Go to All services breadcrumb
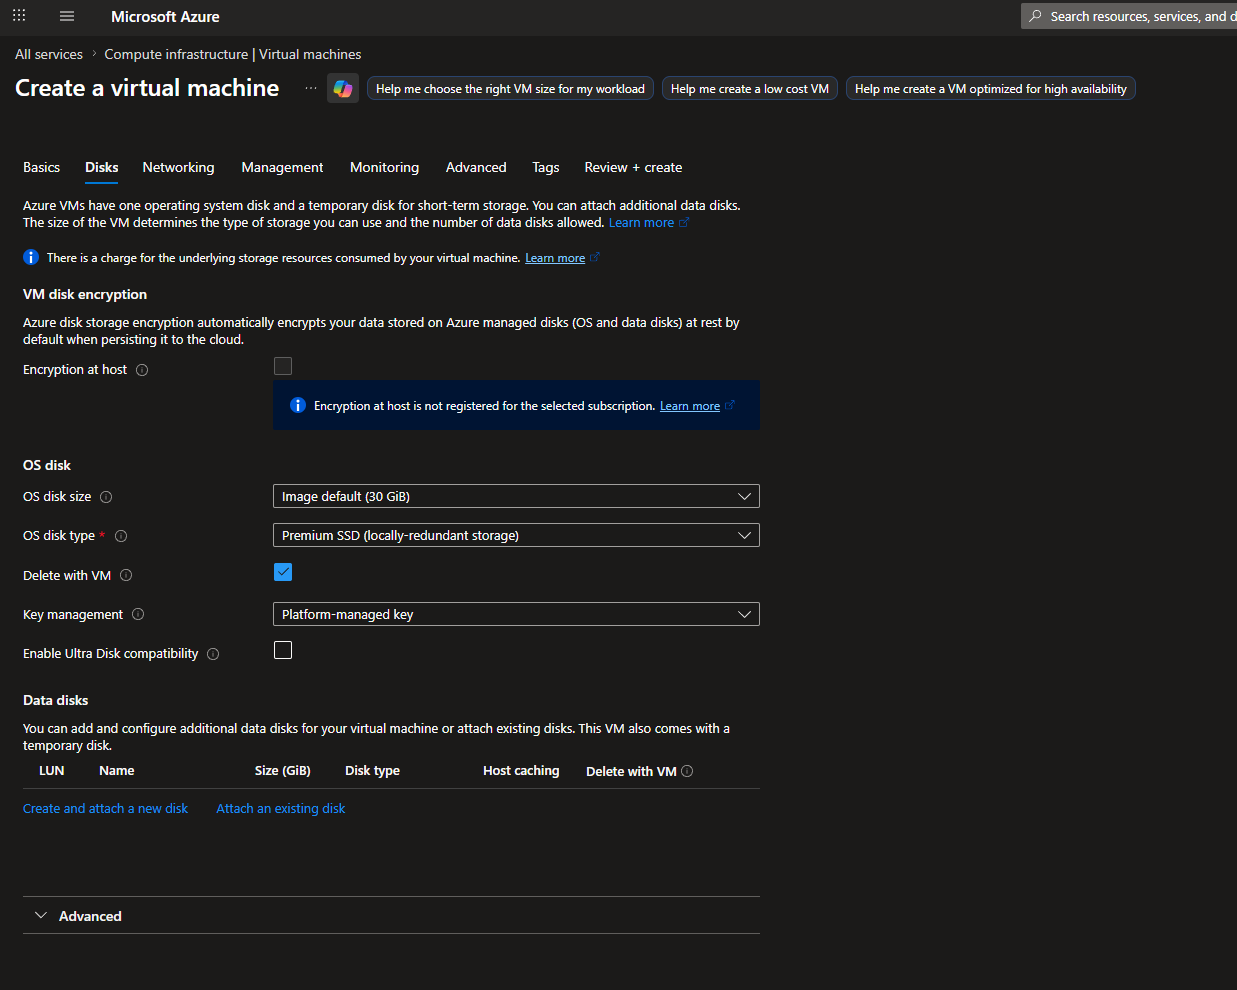Screen dimensions: 1237x990 49,54
